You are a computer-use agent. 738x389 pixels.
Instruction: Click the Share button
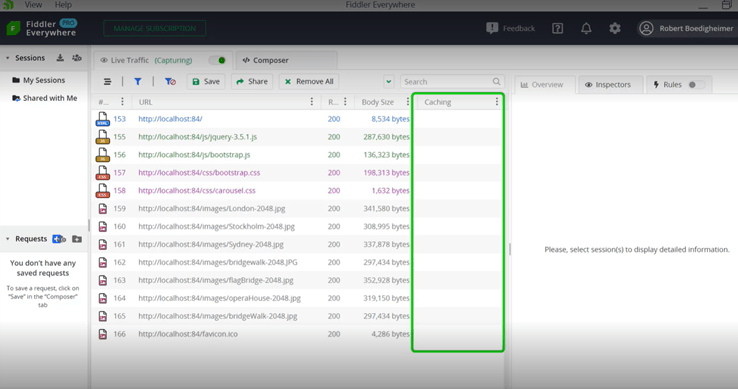[252, 81]
